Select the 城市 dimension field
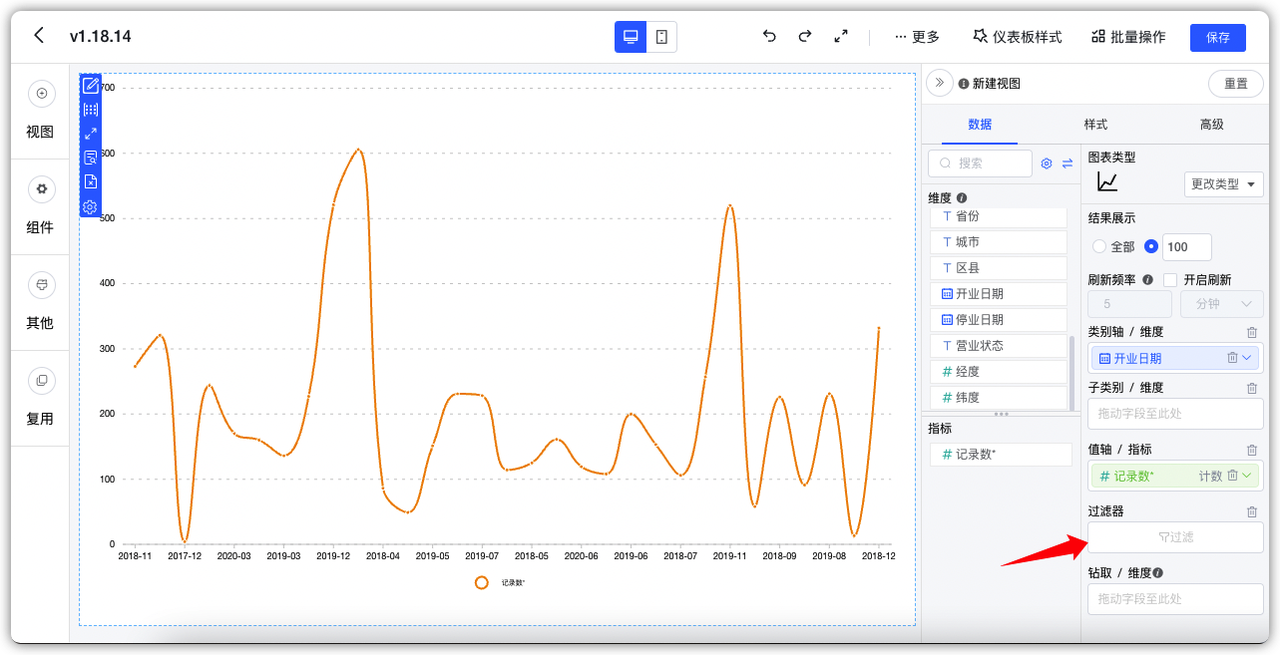This screenshot has width=1280, height=655. point(999,242)
